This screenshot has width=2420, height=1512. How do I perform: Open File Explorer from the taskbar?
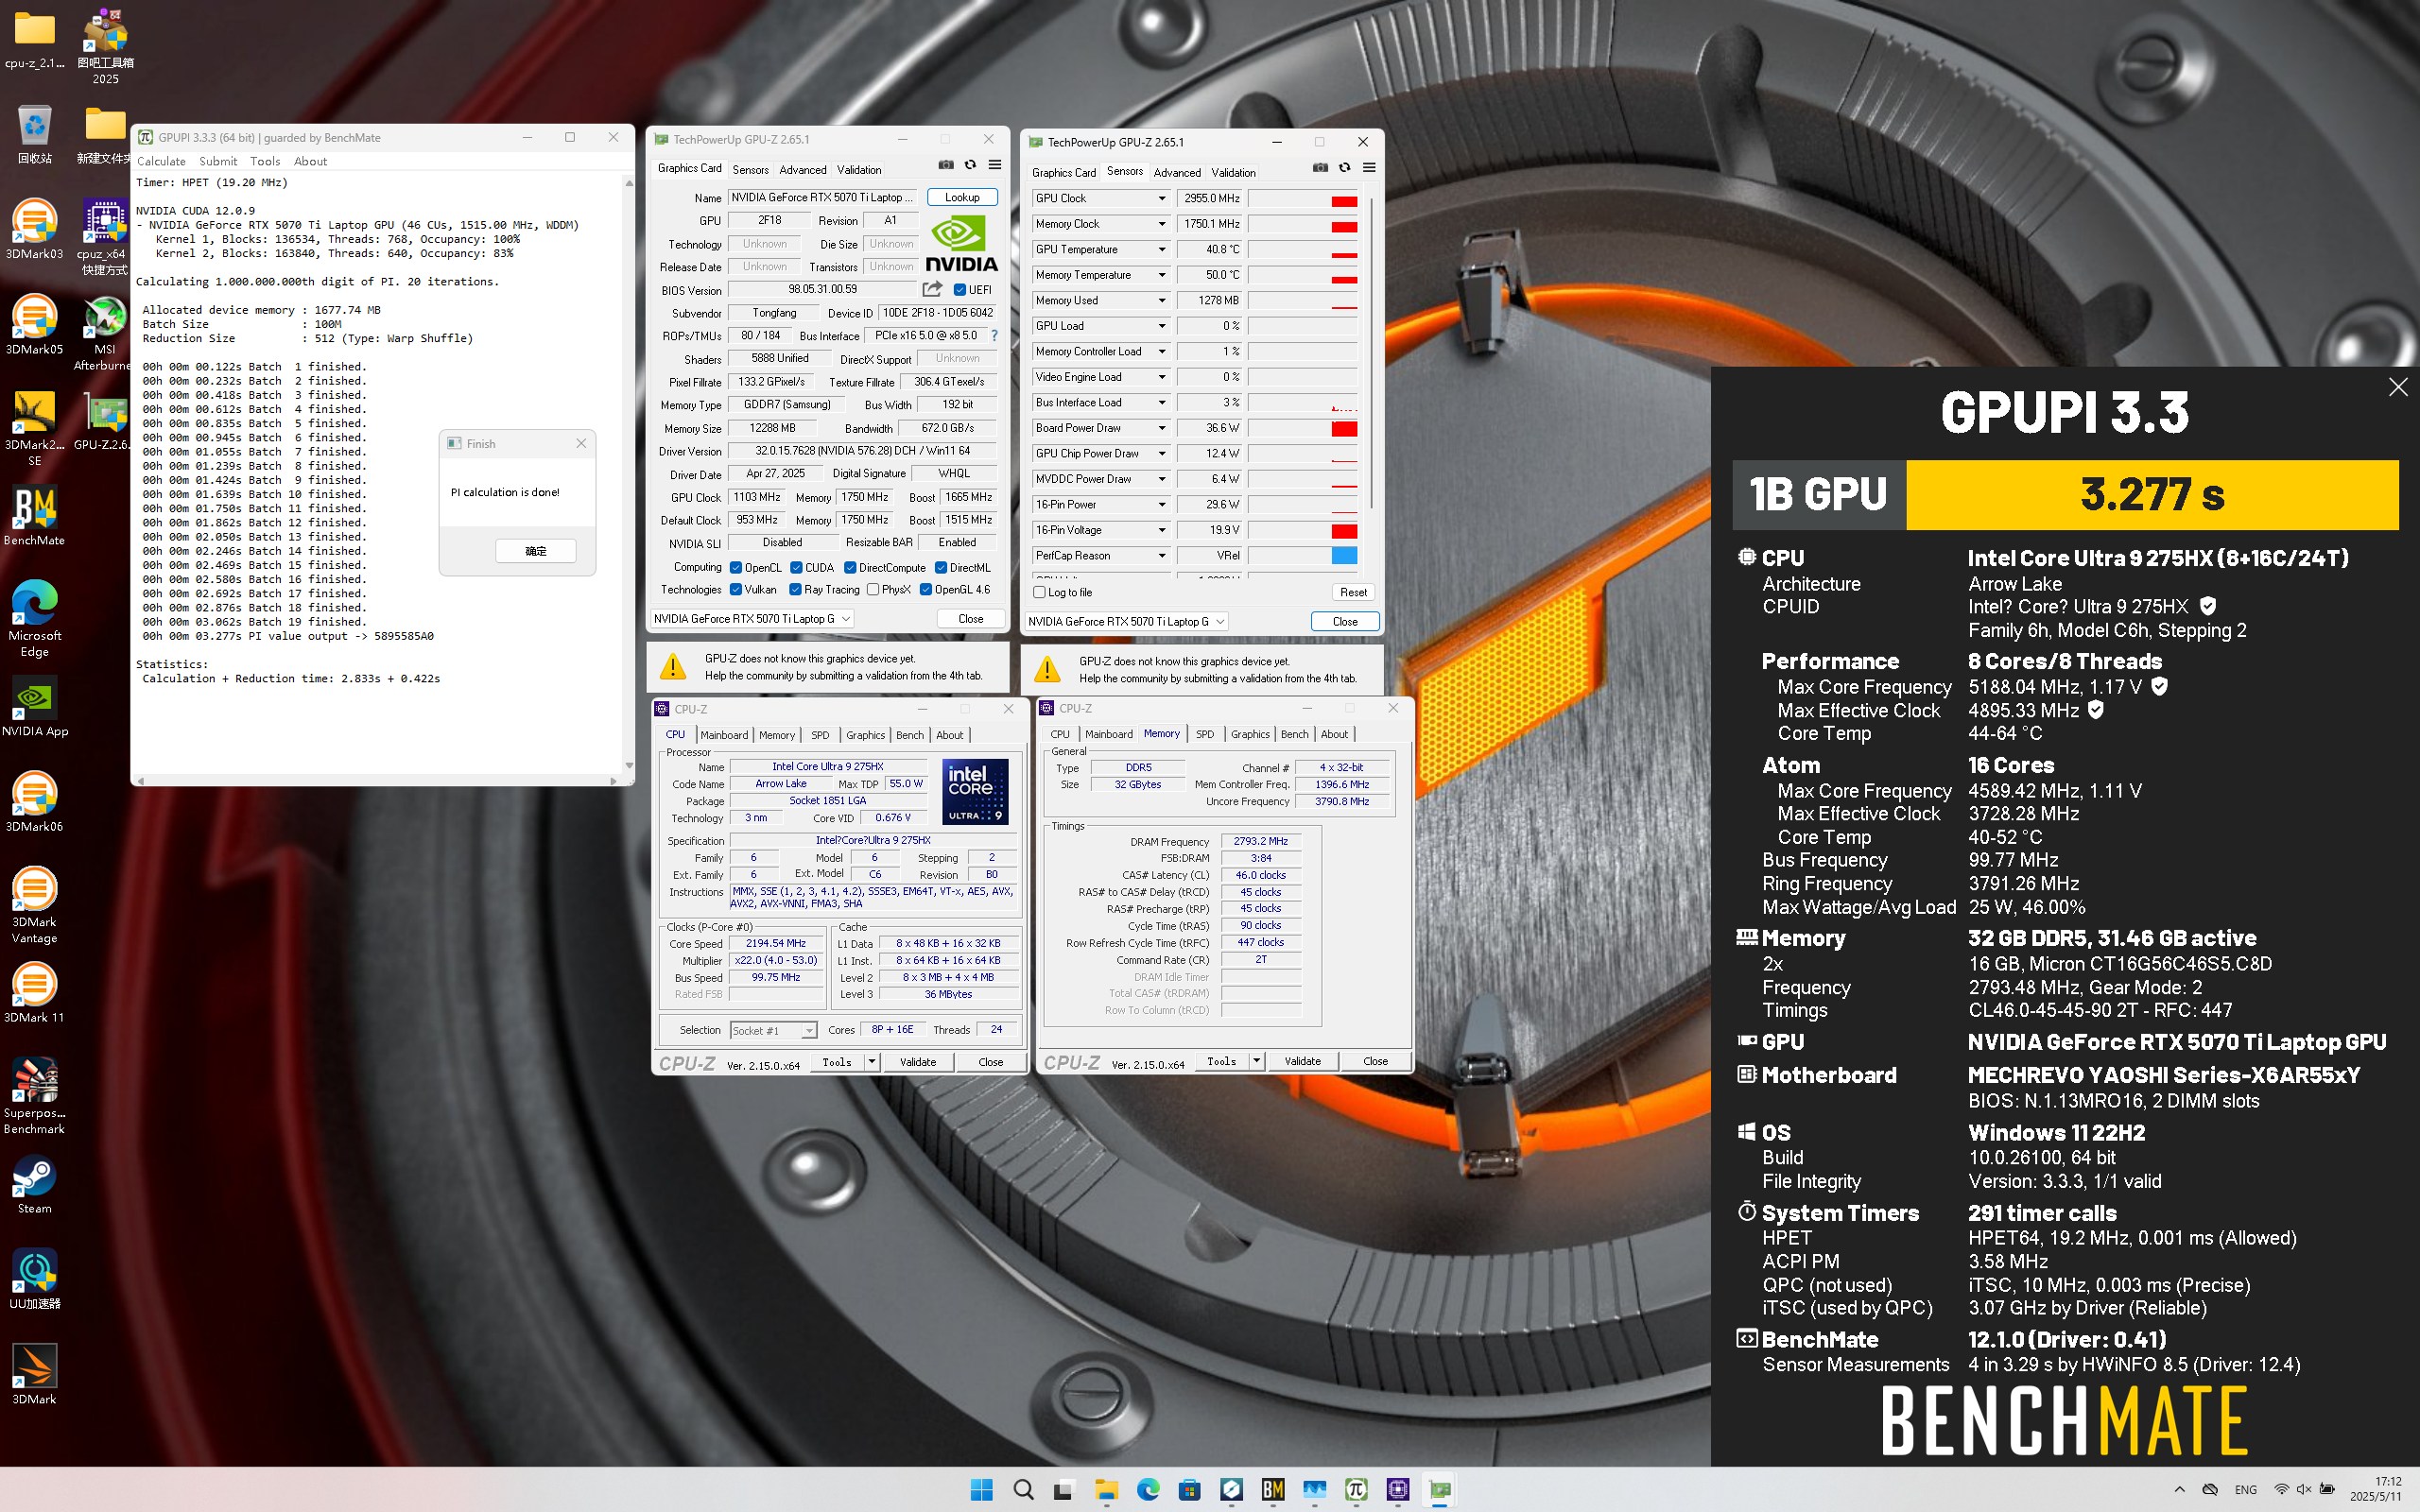point(1106,1489)
